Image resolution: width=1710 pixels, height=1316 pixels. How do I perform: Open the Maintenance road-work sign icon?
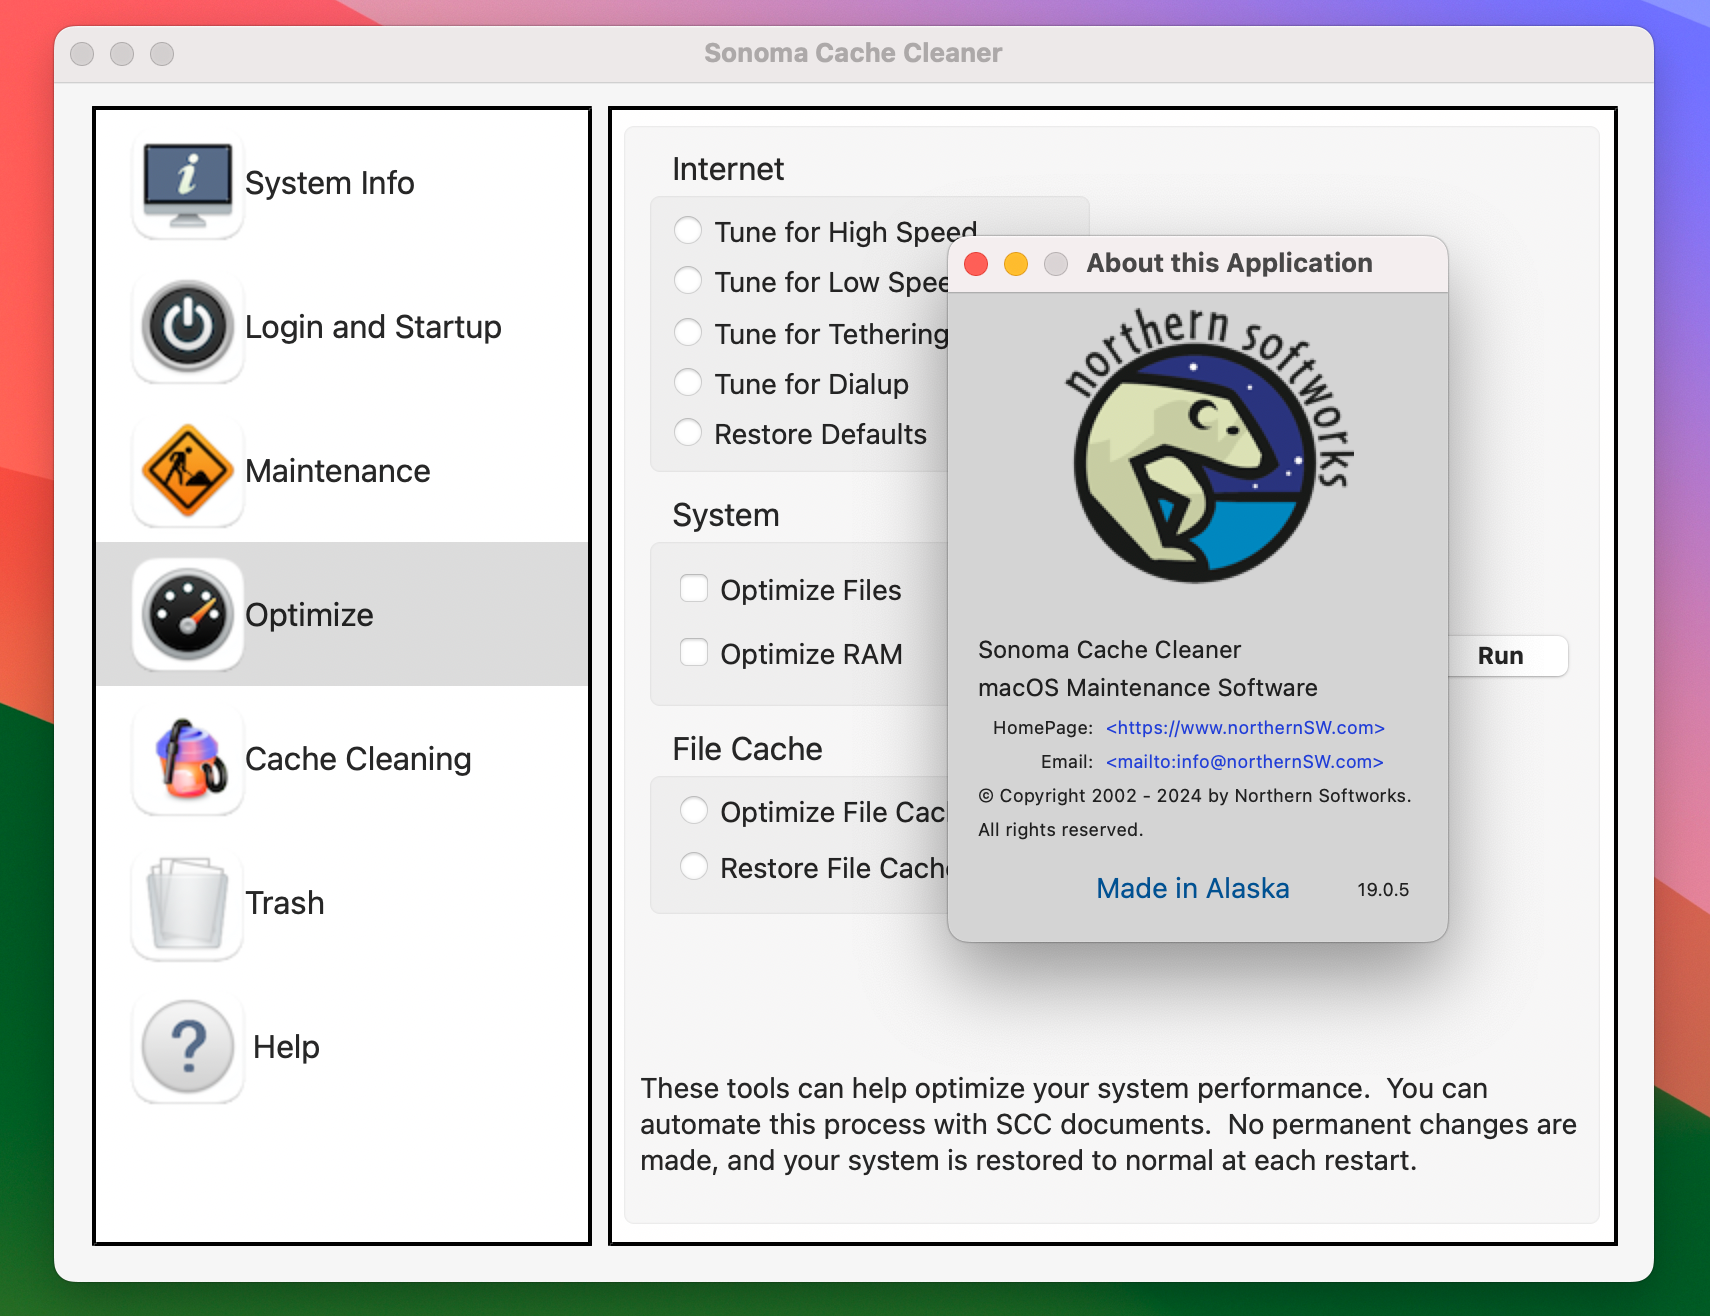tap(188, 472)
